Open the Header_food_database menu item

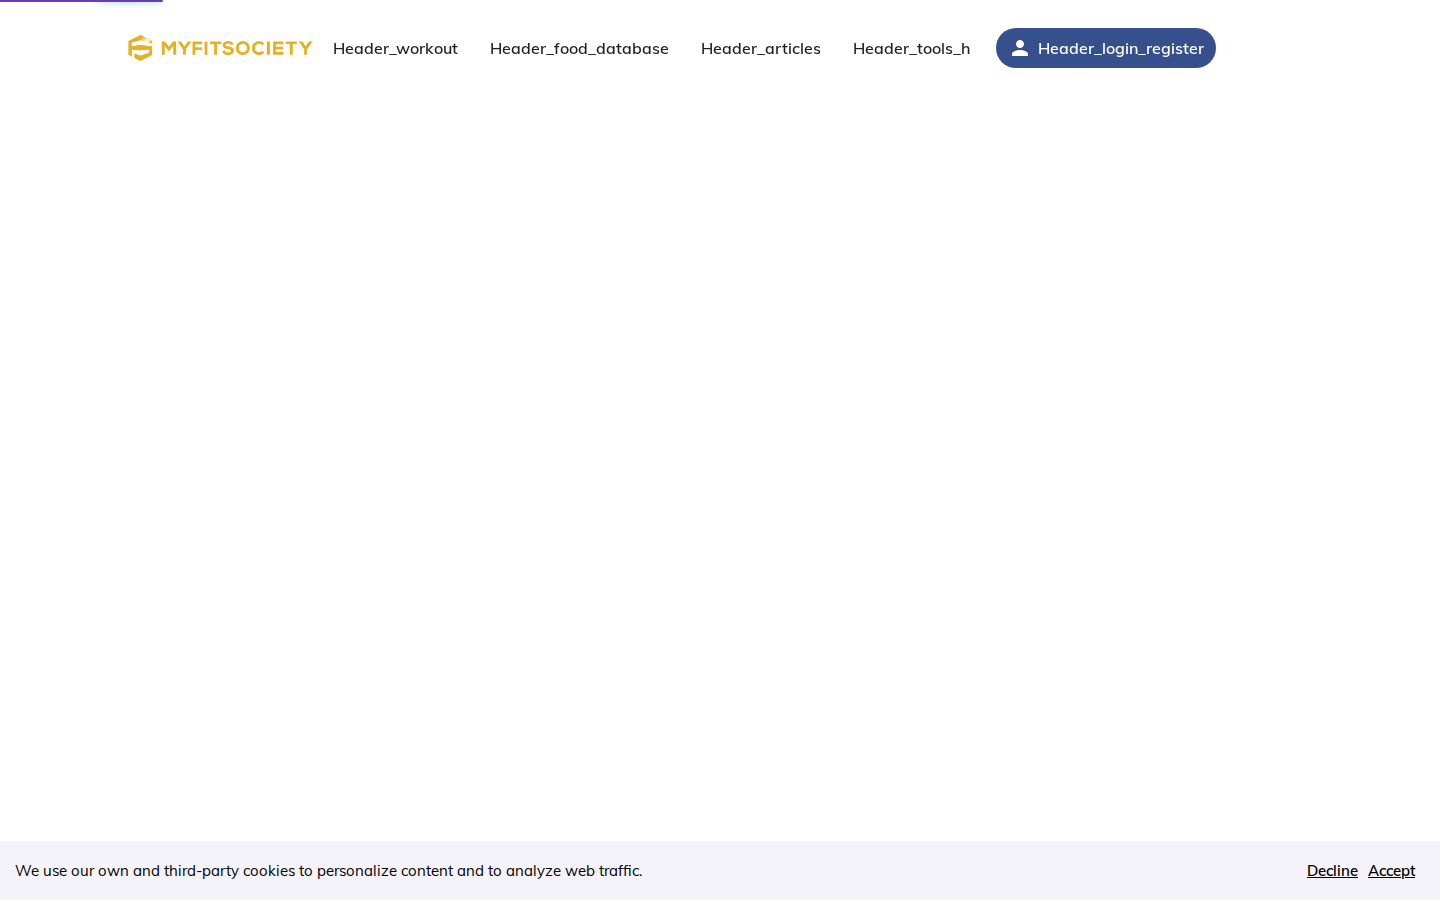(x=579, y=48)
